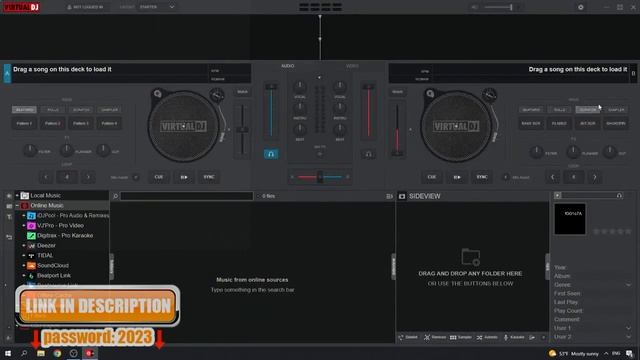Screen dimensions: 640x360
Task: Switch mixer to the AUDIO tab
Action: 287,66
